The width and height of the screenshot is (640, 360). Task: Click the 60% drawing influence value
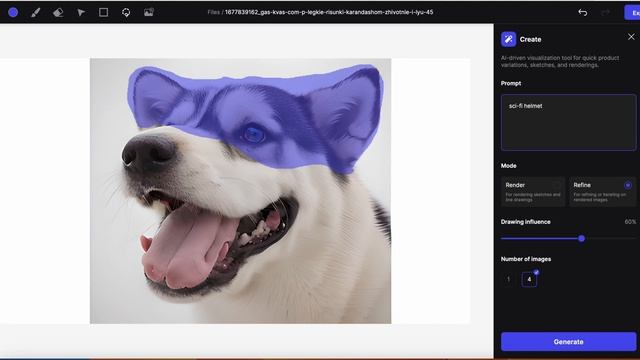click(x=630, y=222)
